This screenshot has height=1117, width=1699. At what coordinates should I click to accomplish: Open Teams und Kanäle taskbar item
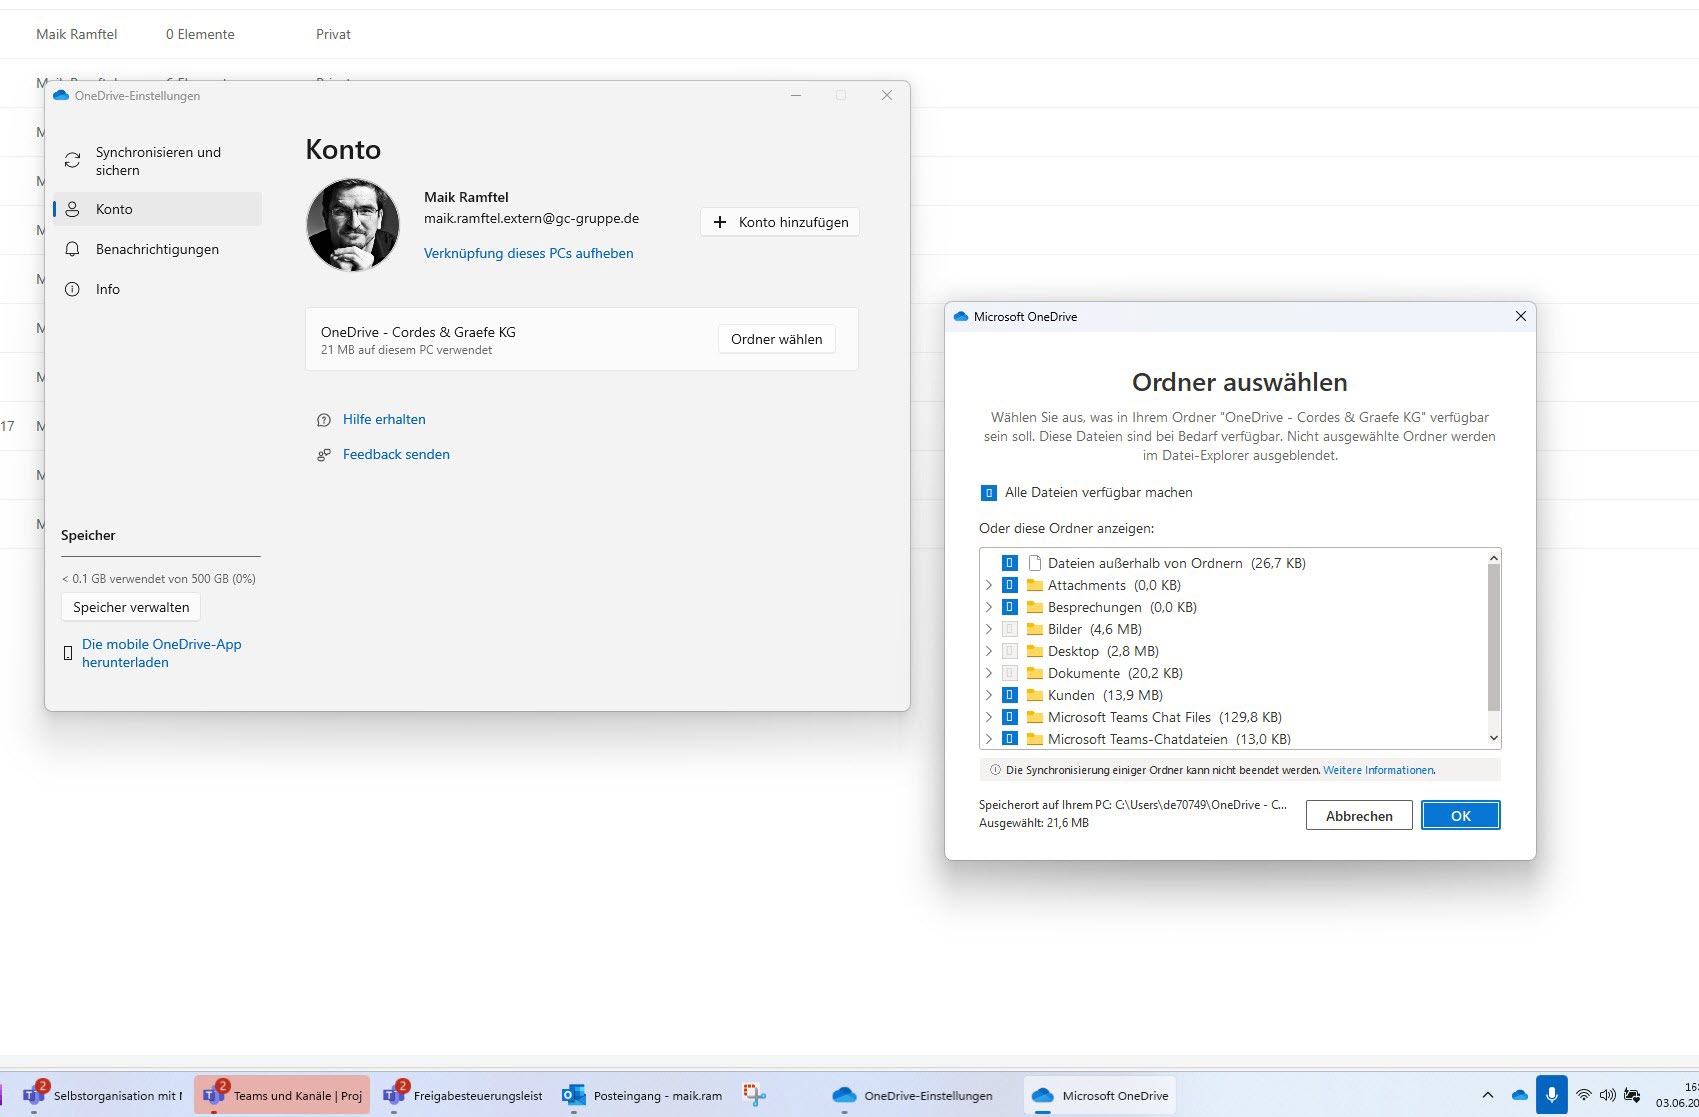pyautogui.click(x=282, y=1095)
